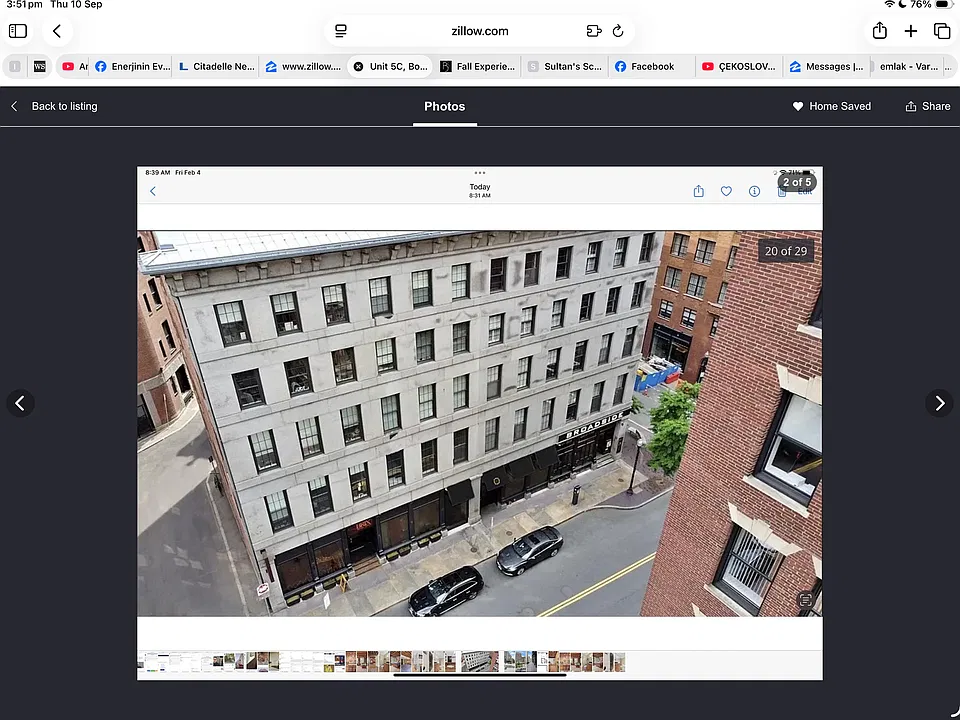This screenshot has height=720, width=960.
Task: Close the Unit 5C tab with X
Action: point(358,66)
